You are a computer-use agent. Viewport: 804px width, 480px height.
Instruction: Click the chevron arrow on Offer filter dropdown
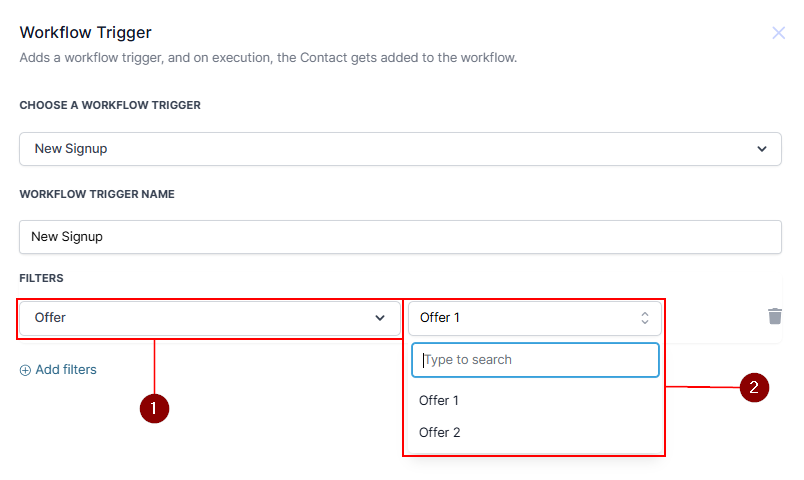[x=380, y=318]
